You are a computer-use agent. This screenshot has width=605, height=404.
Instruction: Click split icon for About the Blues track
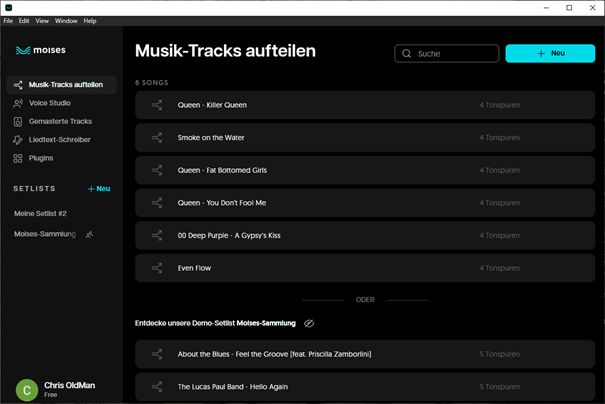[157, 354]
